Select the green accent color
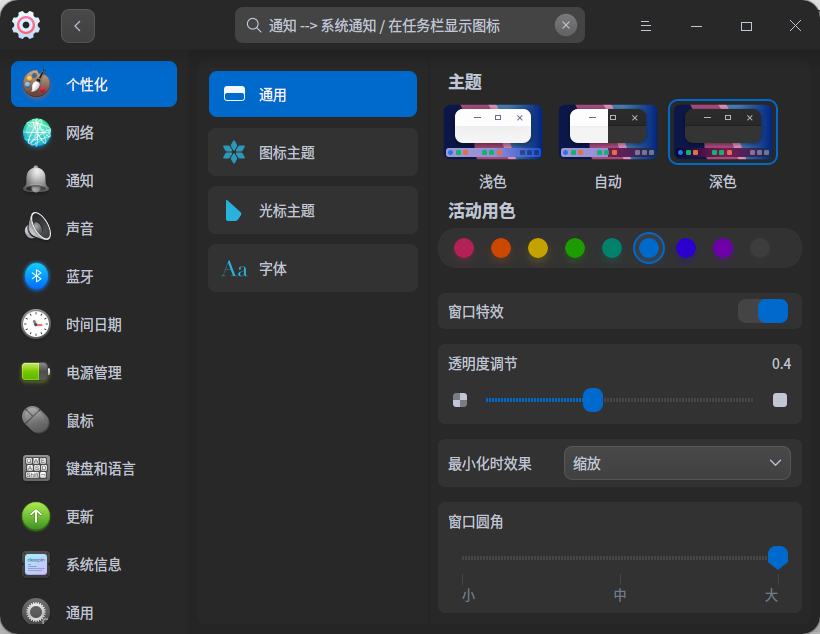This screenshot has width=820, height=634. (575, 248)
